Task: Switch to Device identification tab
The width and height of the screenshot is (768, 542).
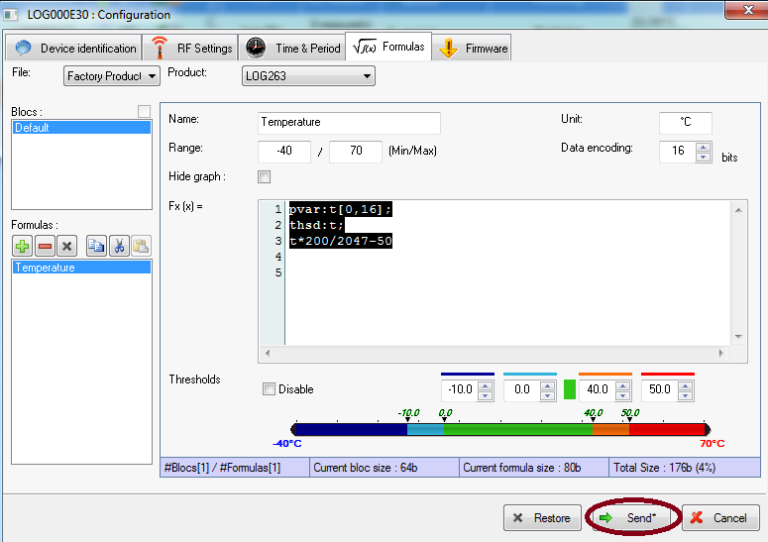Action: 74,47
